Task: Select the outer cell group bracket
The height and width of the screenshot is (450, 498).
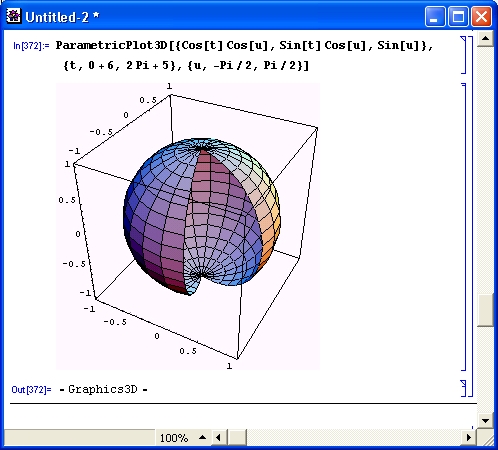Action: point(470,216)
